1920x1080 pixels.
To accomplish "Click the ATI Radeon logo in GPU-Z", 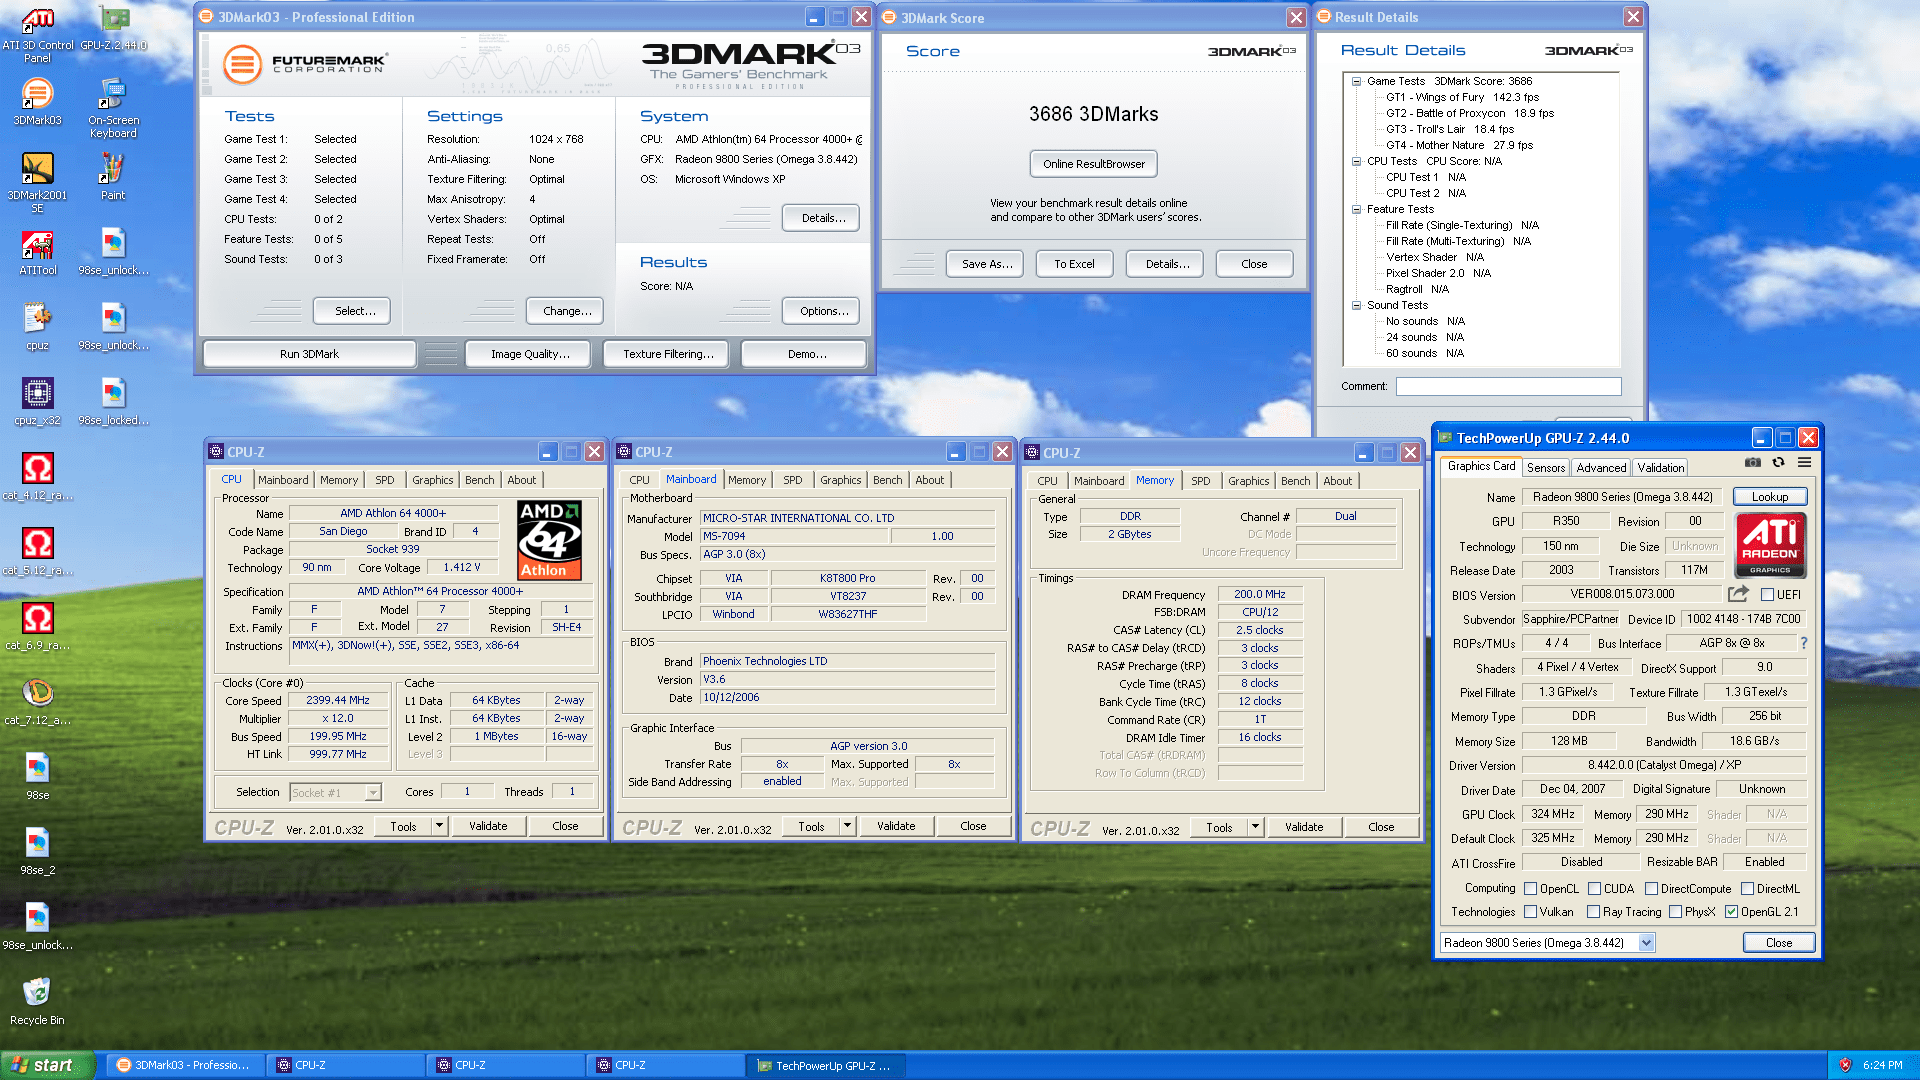I will tap(1770, 545).
